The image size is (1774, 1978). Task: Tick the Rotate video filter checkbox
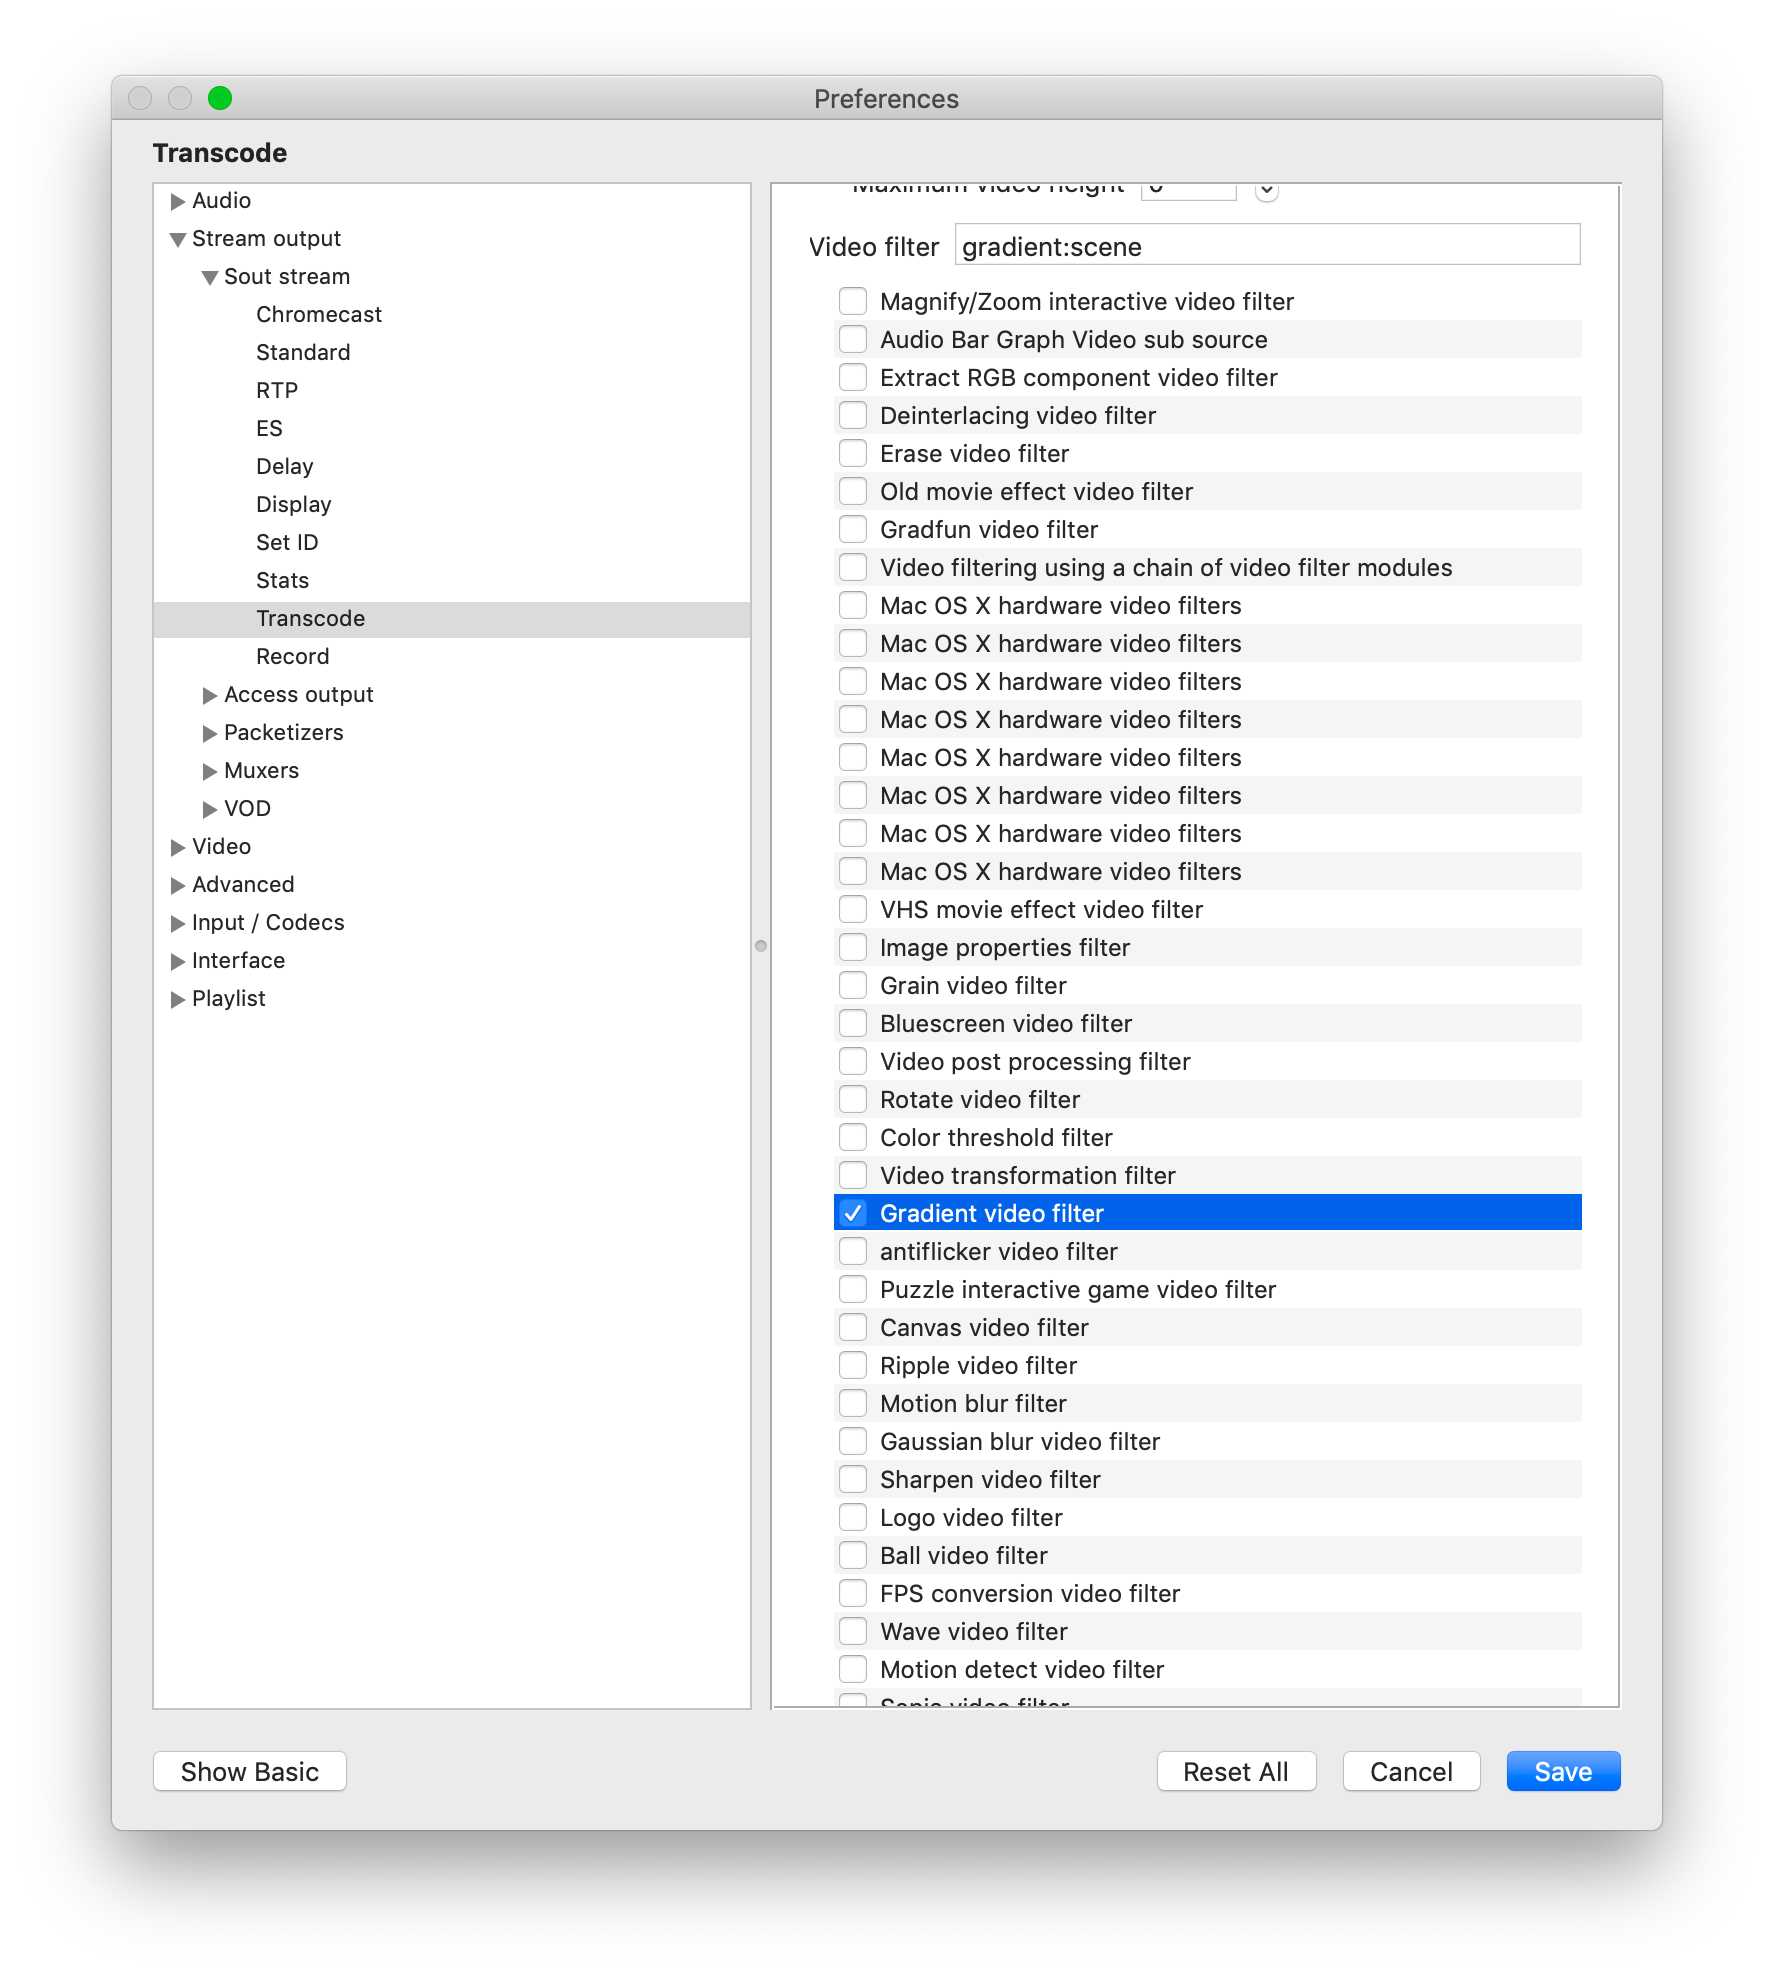[x=853, y=1099]
